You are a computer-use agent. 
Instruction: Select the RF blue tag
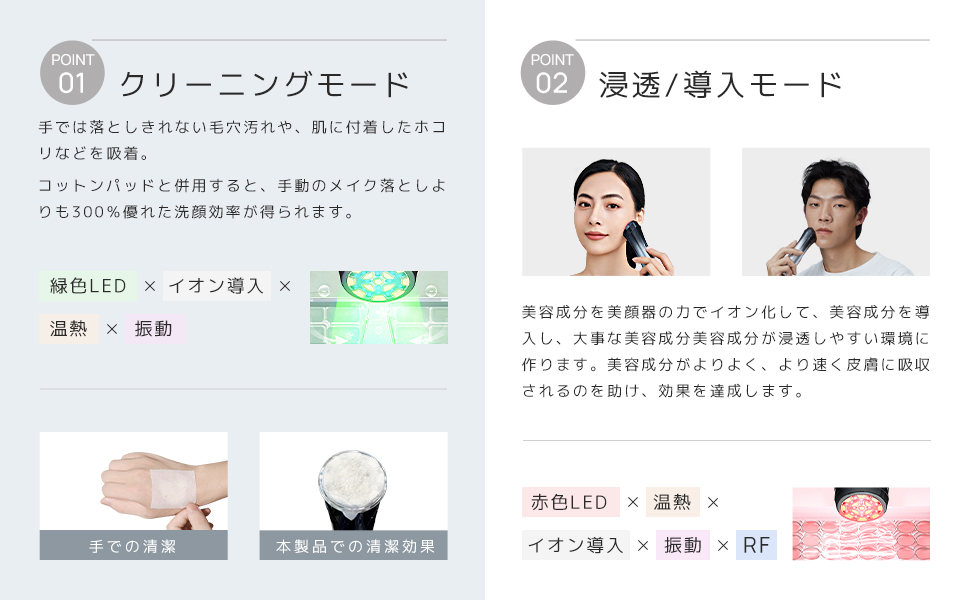click(x=756, y=545)
